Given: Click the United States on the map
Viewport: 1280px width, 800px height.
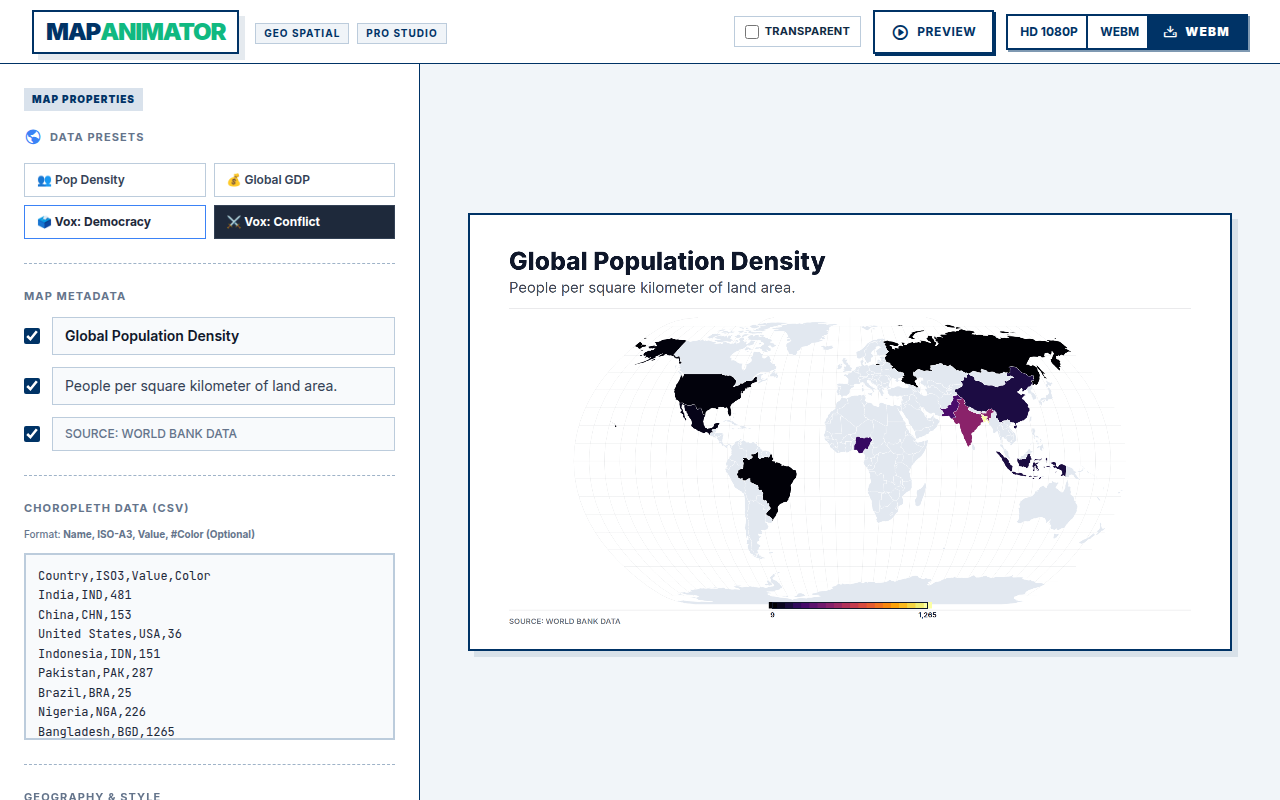Looking at the screenshot, I should click(708, 389).
